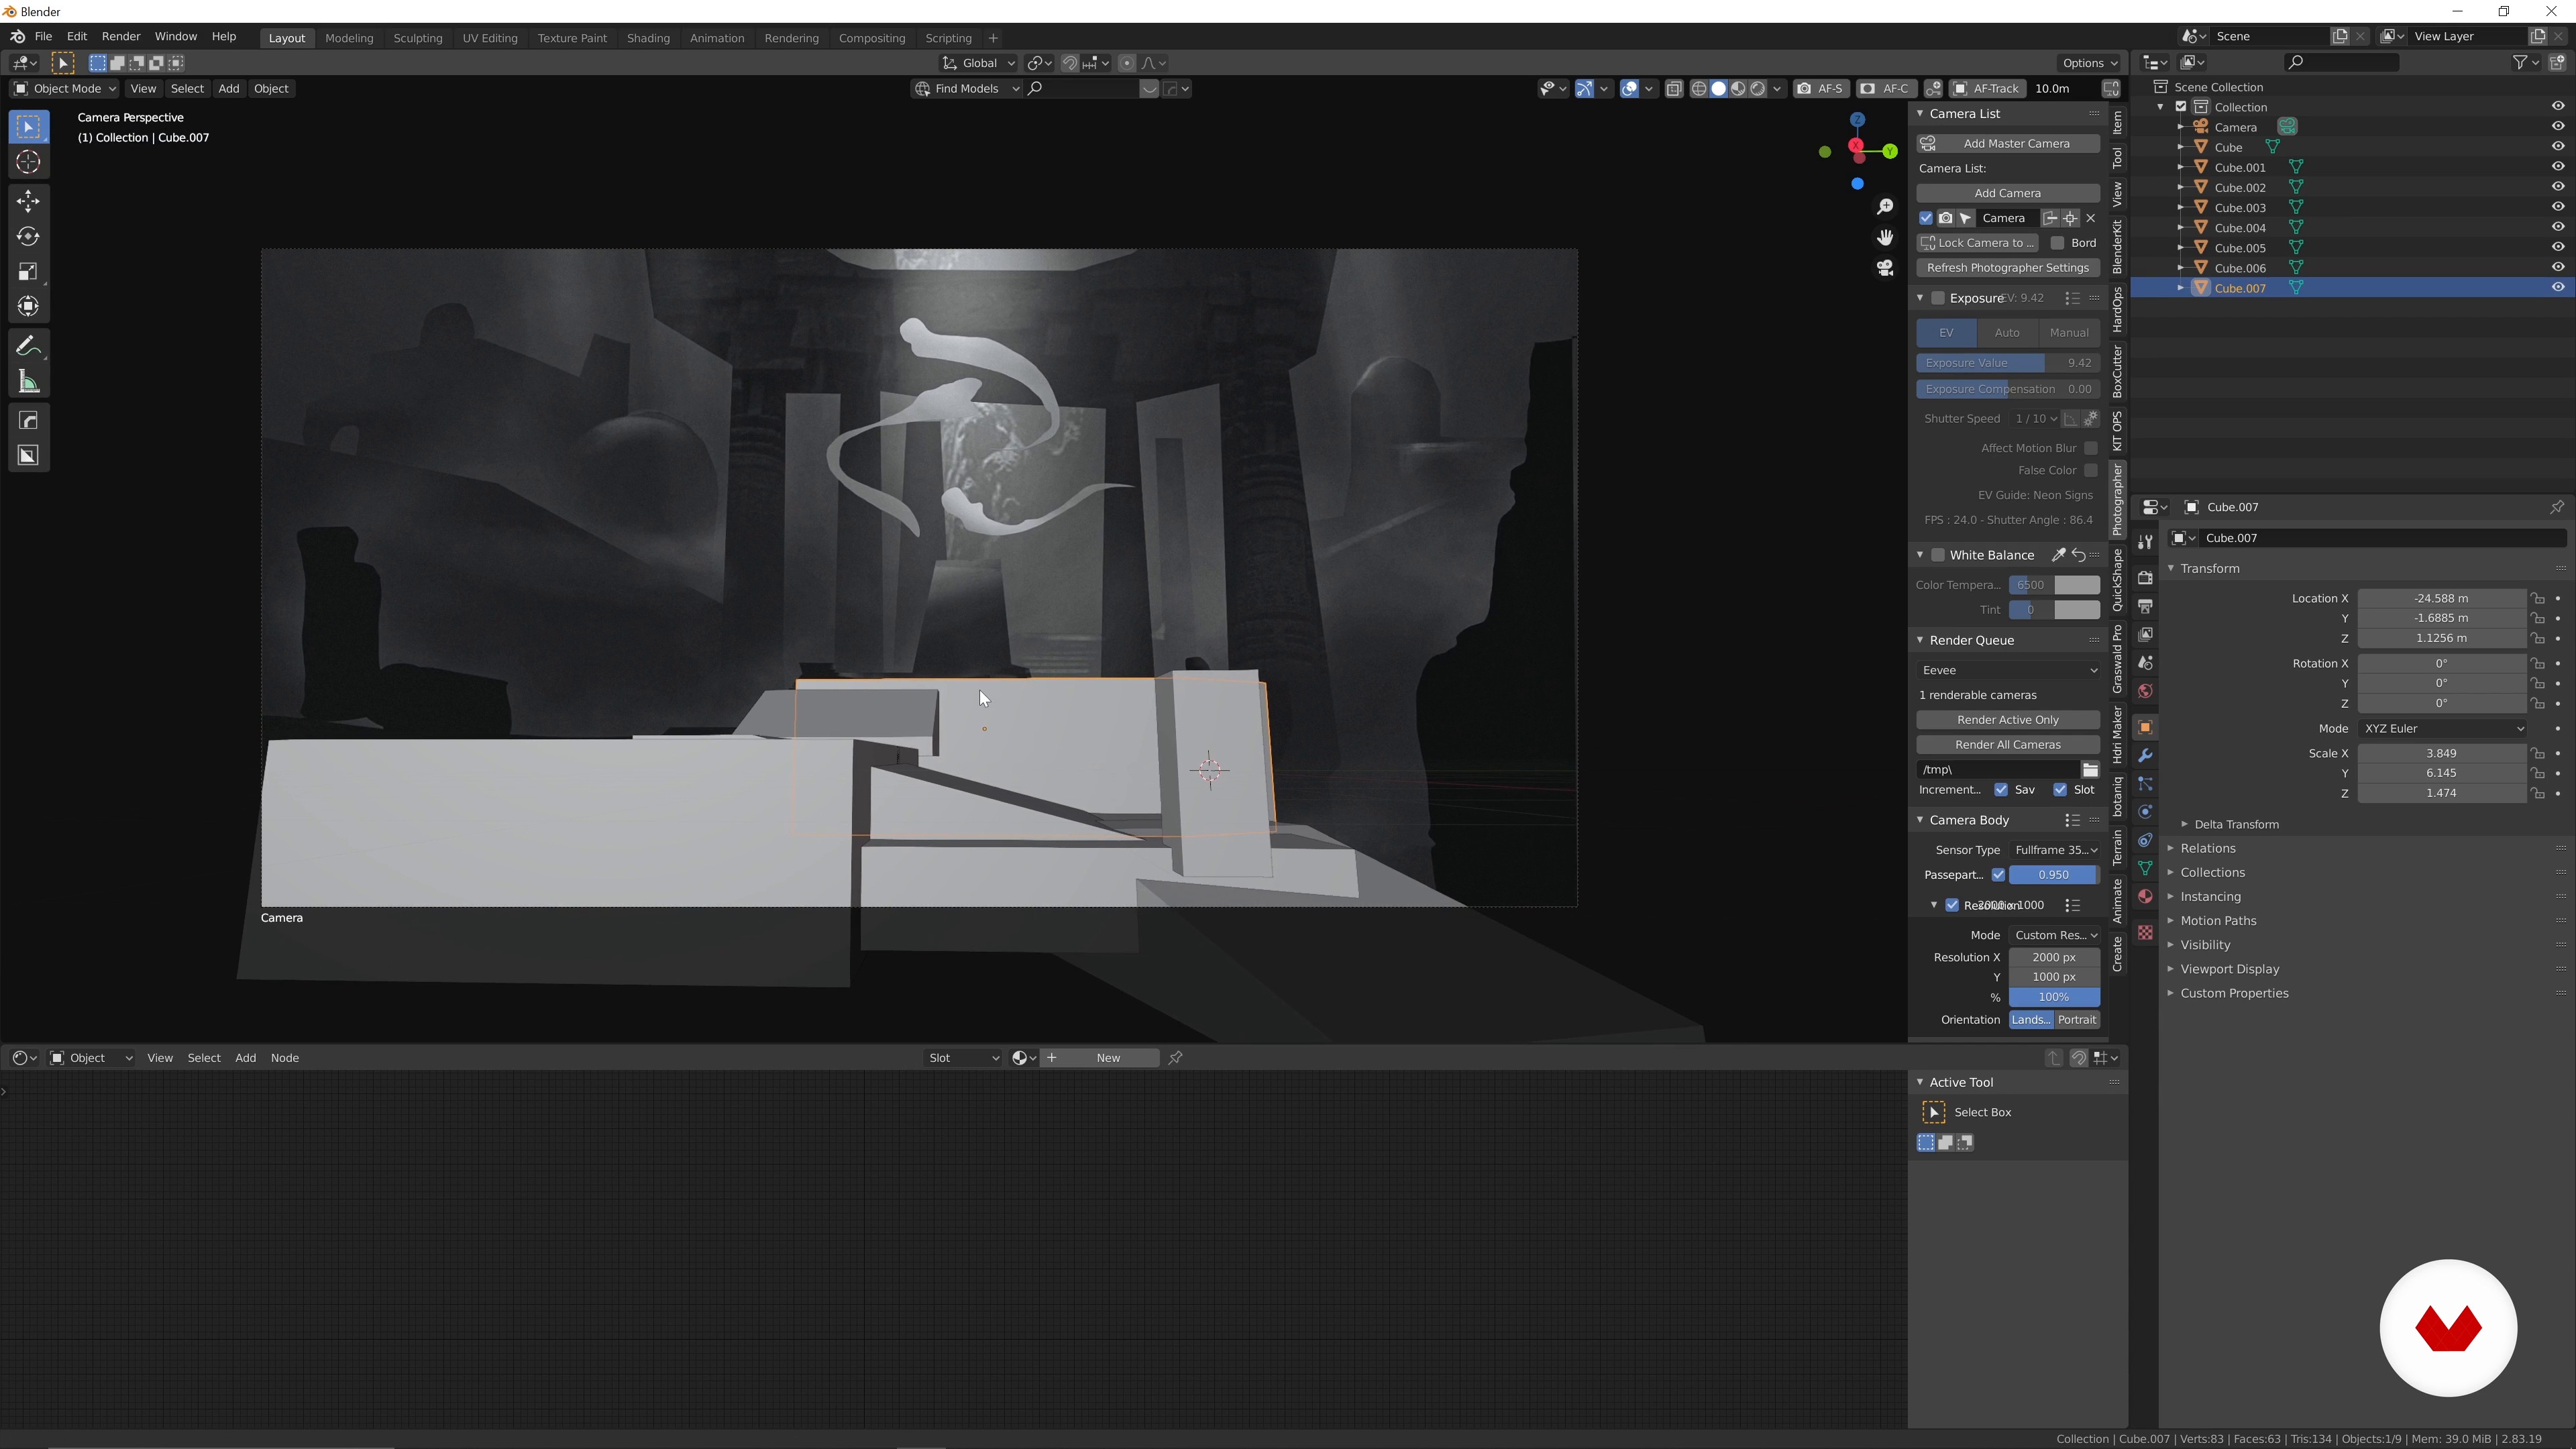Click Add Master Camera button

point(2008,143)
